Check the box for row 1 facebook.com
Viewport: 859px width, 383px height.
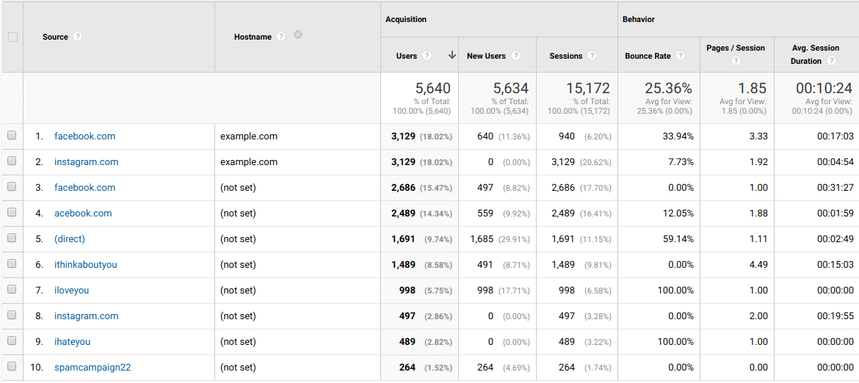pyautogui.click(x=12, y=136)
